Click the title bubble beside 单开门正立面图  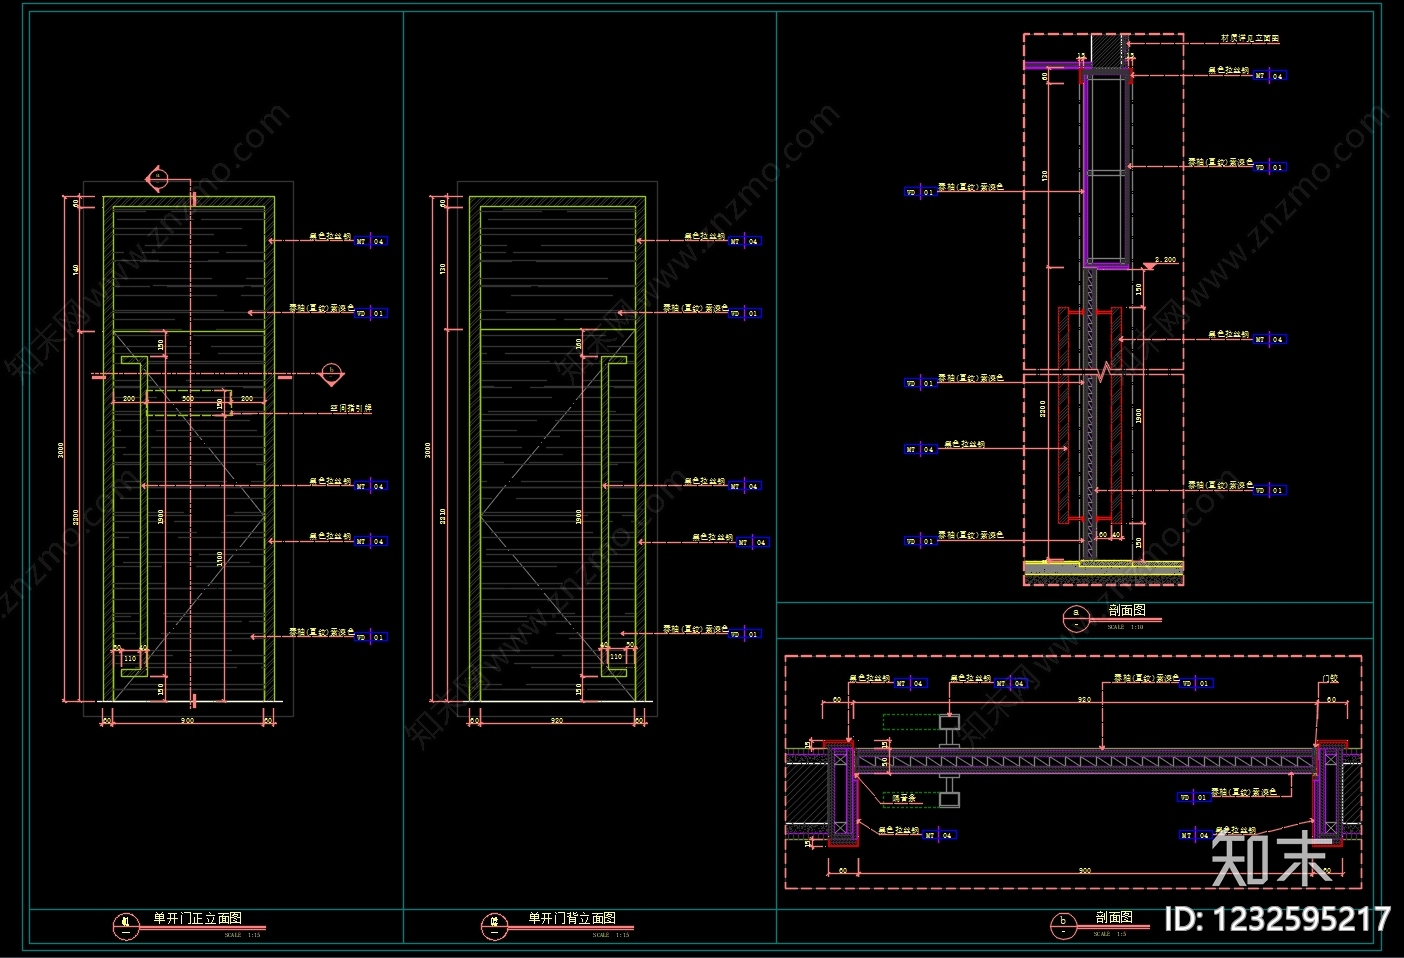[x=125, y=926]
